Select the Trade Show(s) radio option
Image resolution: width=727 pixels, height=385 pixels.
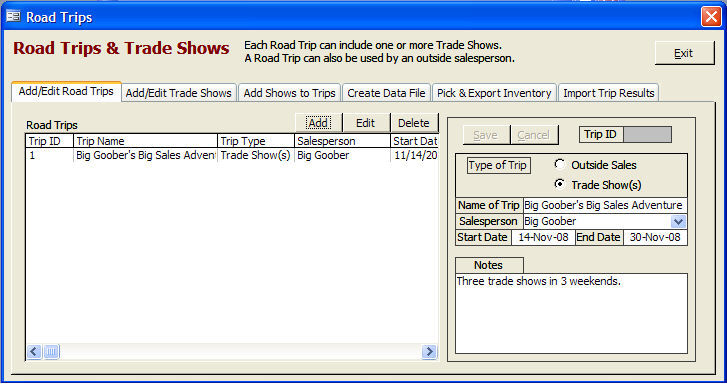[x=560, y=184]
